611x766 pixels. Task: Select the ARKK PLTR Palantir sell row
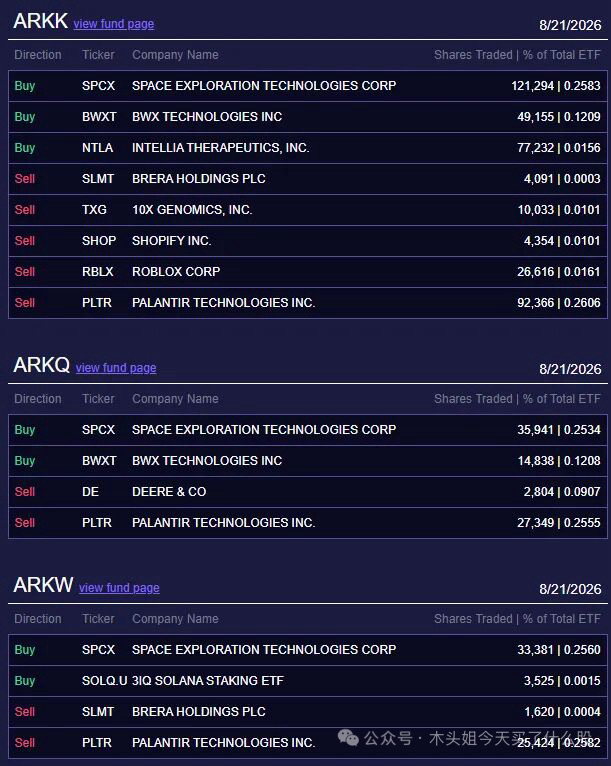pyautogui.click(x=308, y=303)
